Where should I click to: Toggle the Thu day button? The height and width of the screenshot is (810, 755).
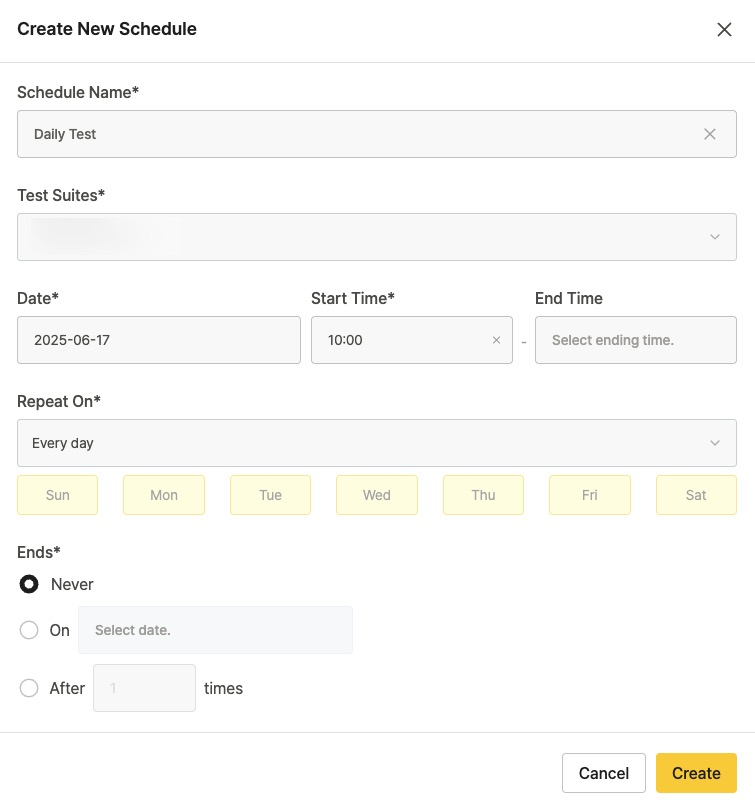click(x=483, y=495)
